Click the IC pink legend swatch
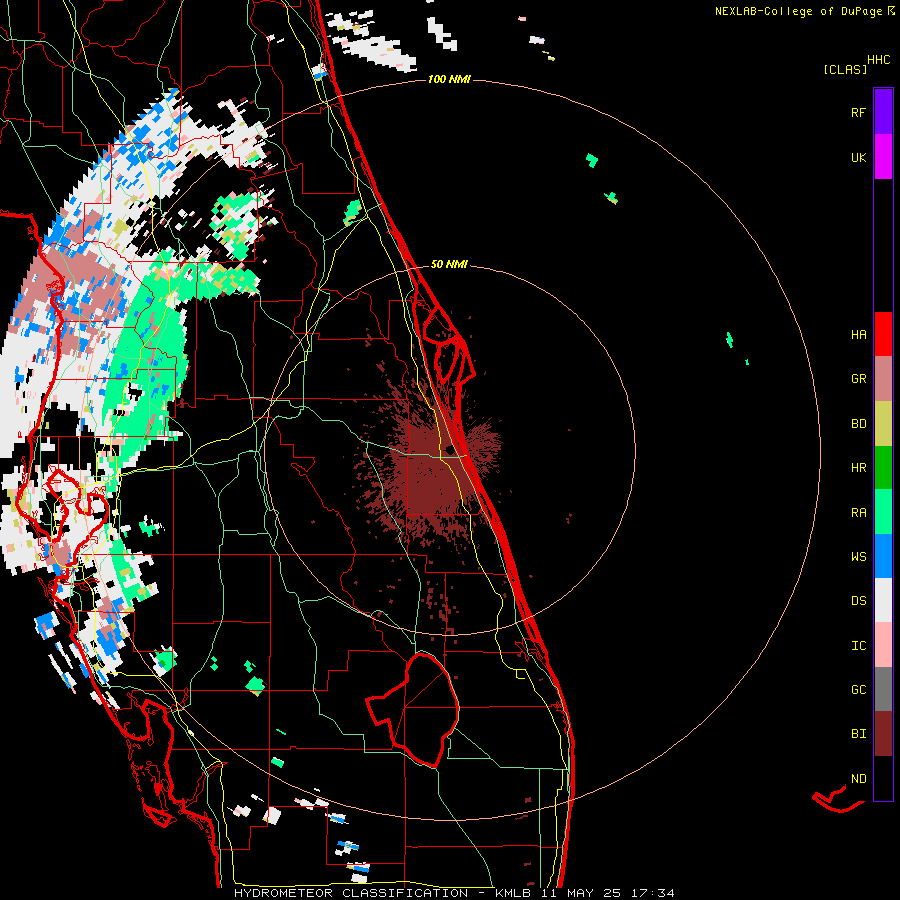Viewport: 900px width, 900px height. coord(883,645)
